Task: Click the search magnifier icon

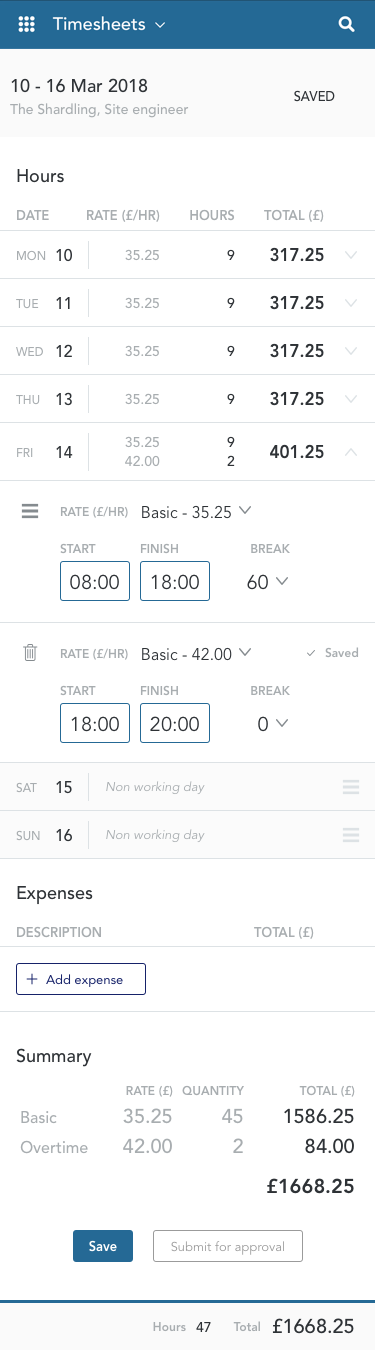Action: (x=347, y=24)
